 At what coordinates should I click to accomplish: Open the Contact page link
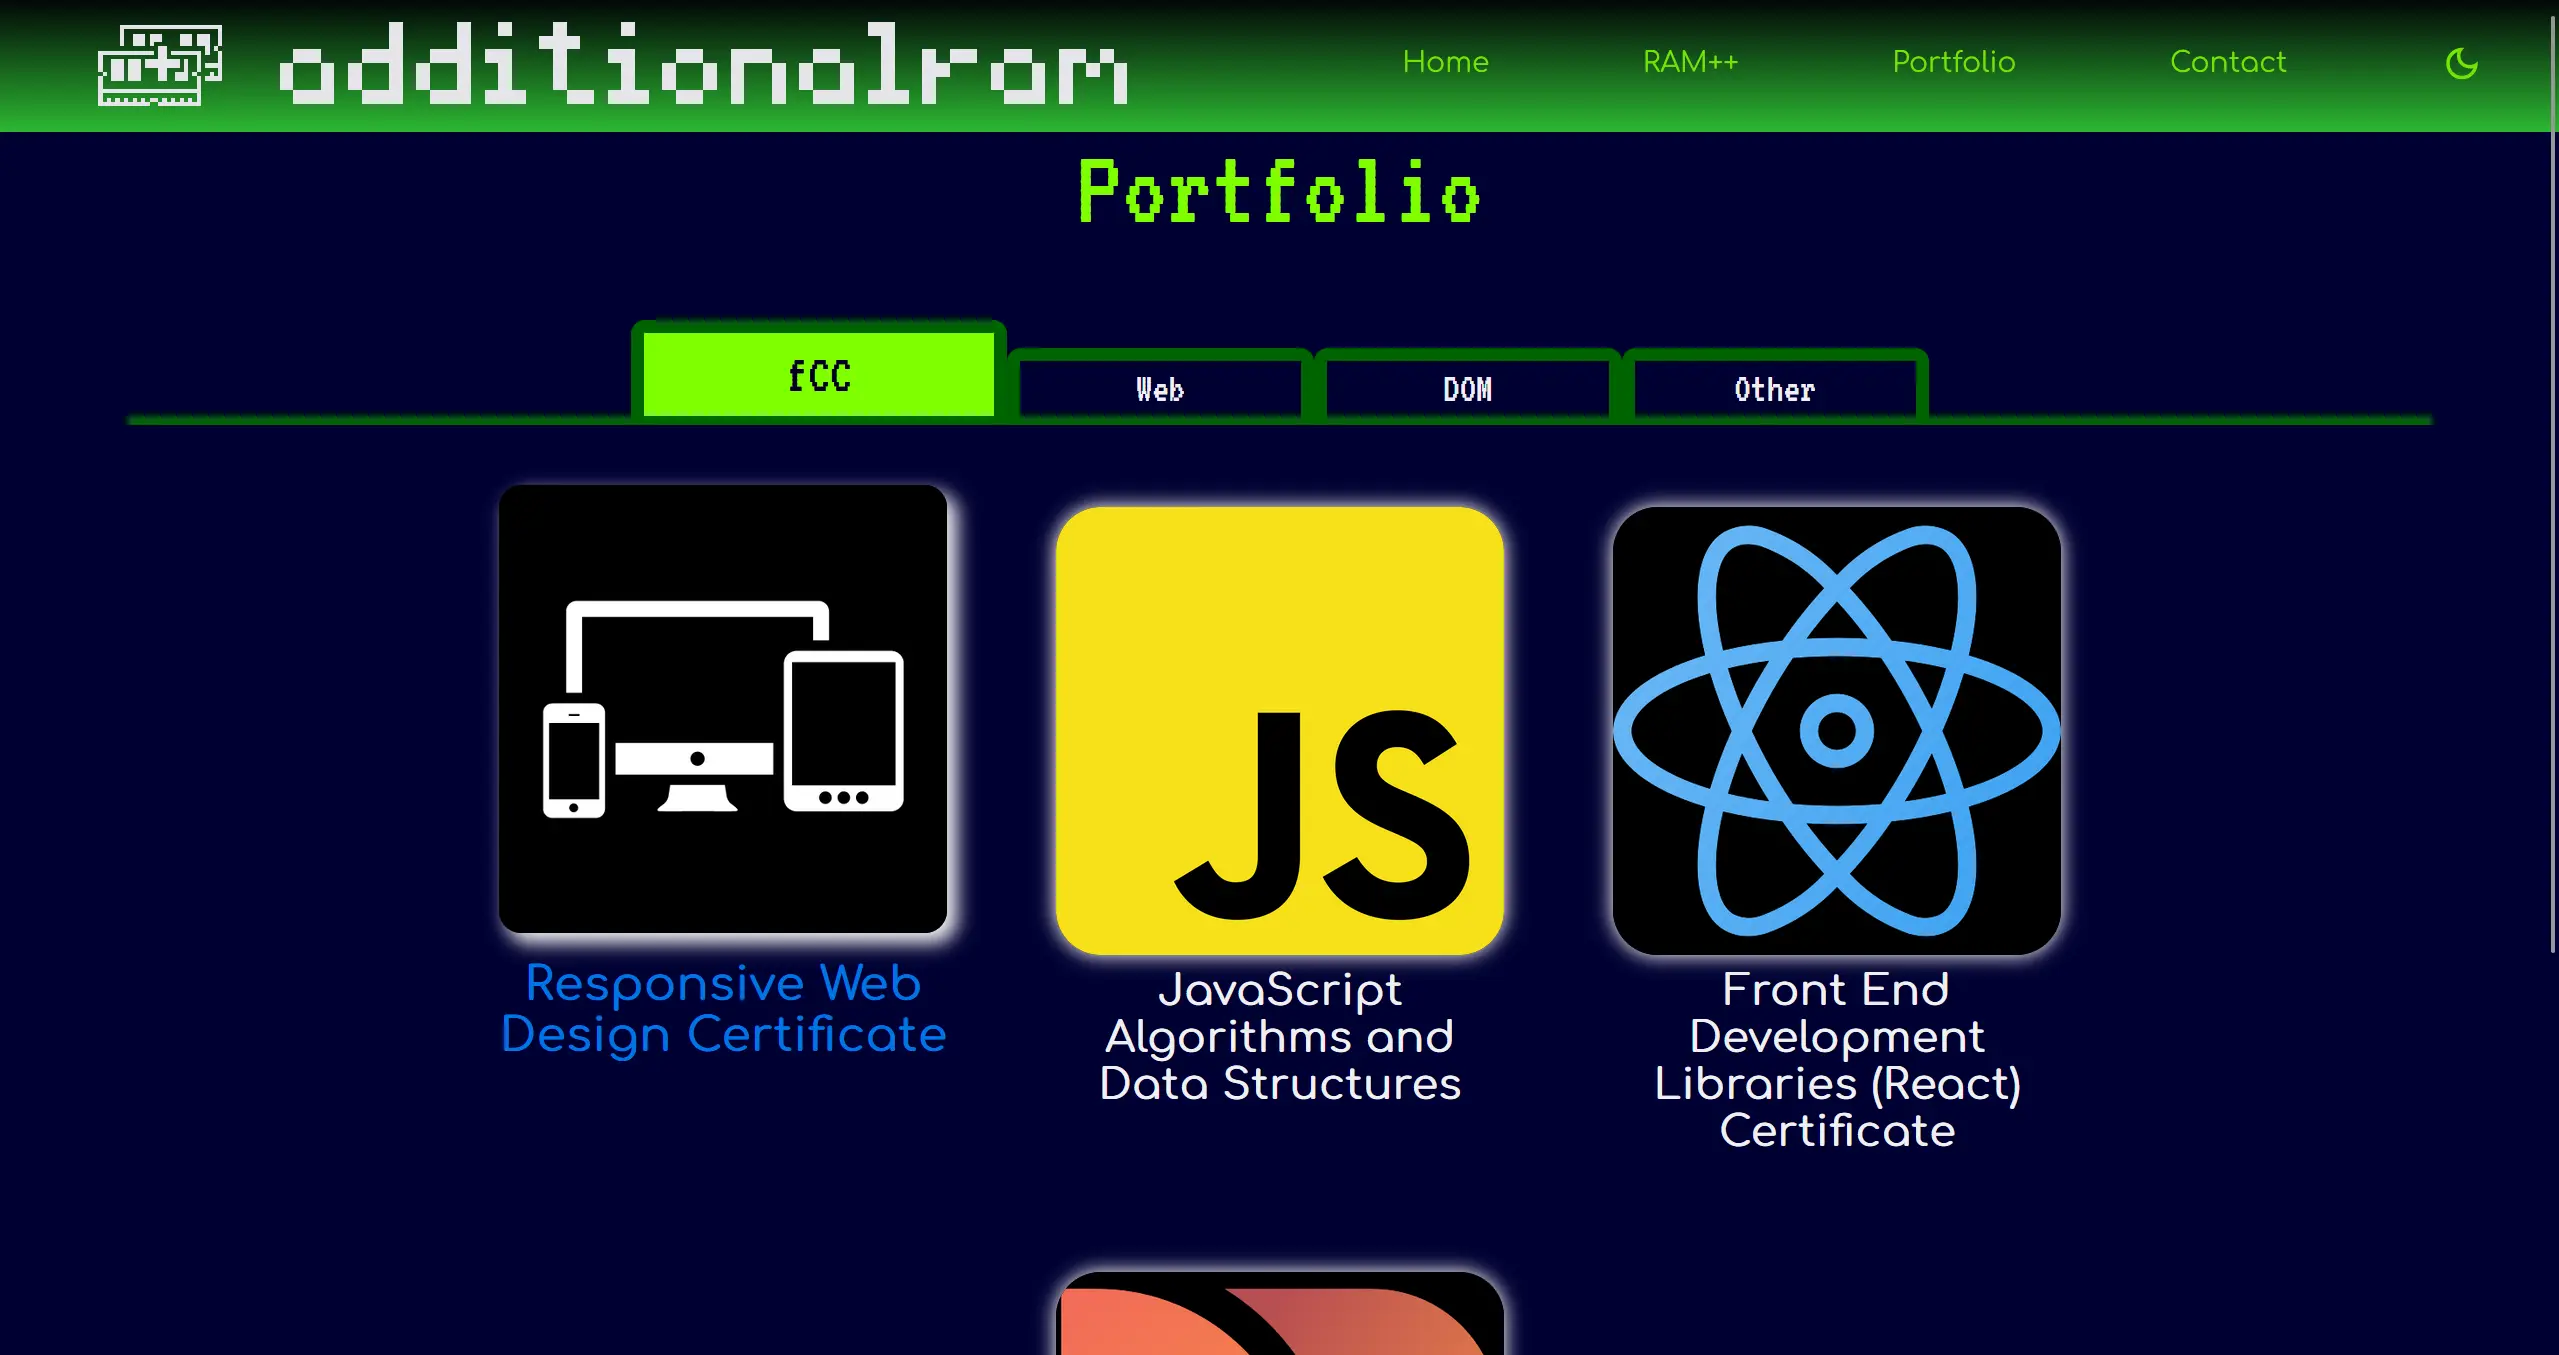coord(2227,62)
